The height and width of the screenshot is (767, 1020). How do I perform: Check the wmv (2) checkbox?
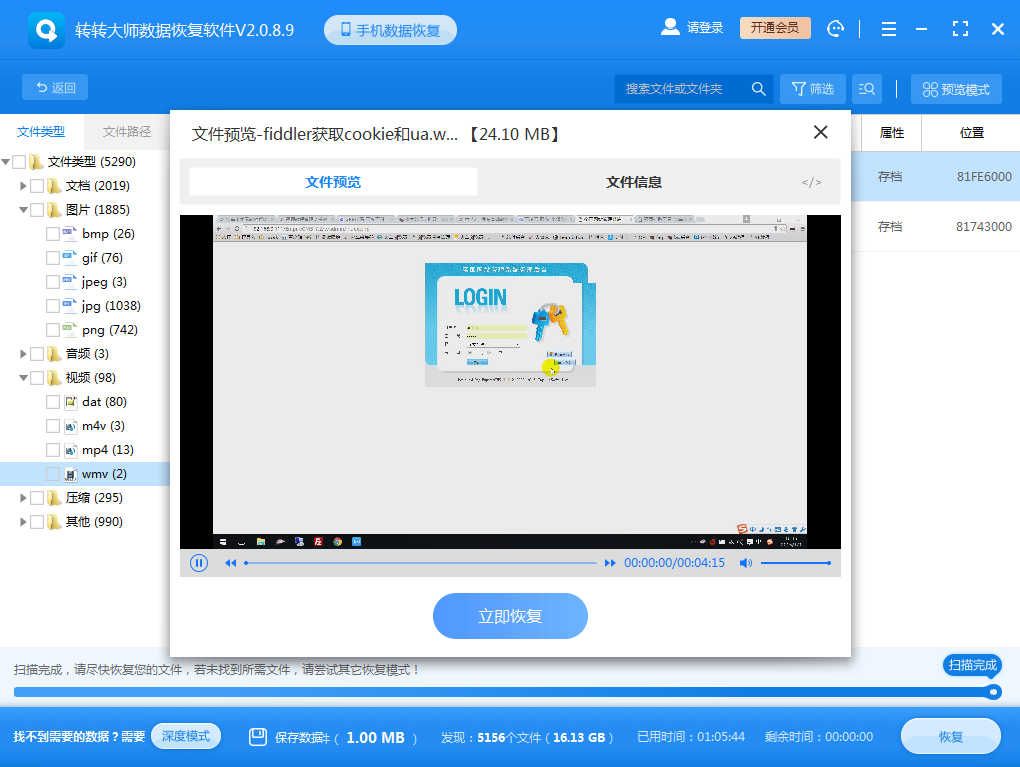pyautogui.click(x=54, y=473)
